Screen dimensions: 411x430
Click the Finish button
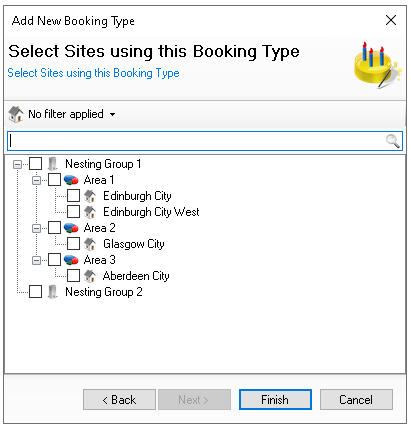point(275,399)
